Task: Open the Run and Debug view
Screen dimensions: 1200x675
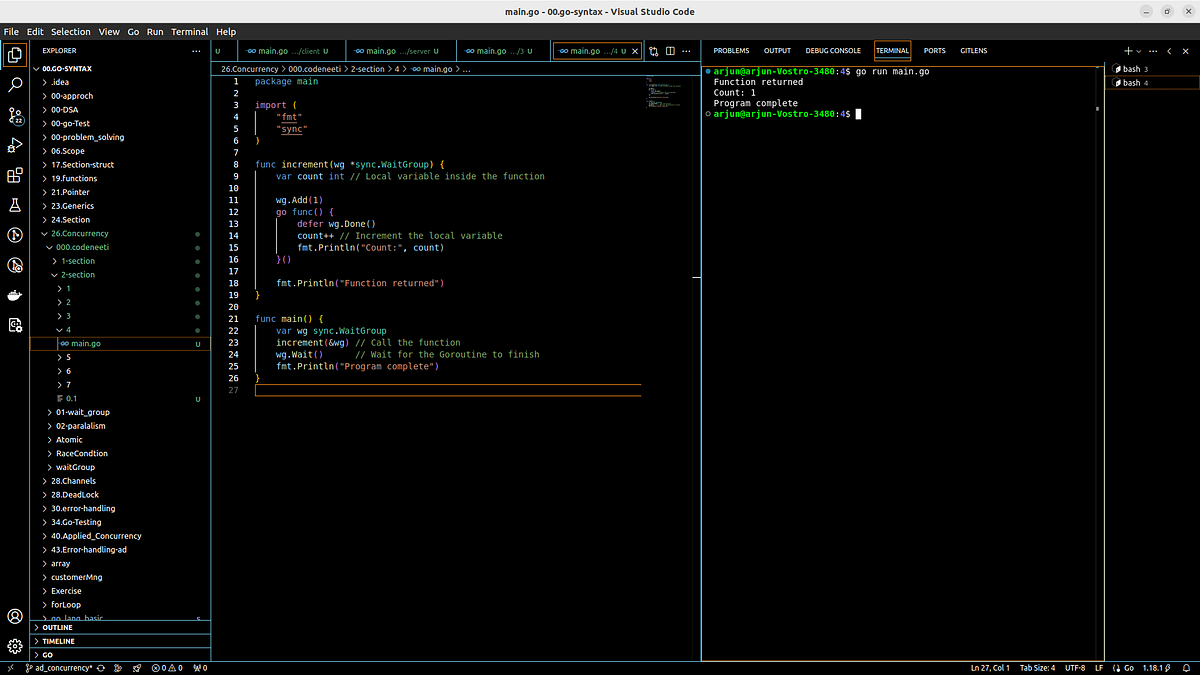Action: coord(15,146)
